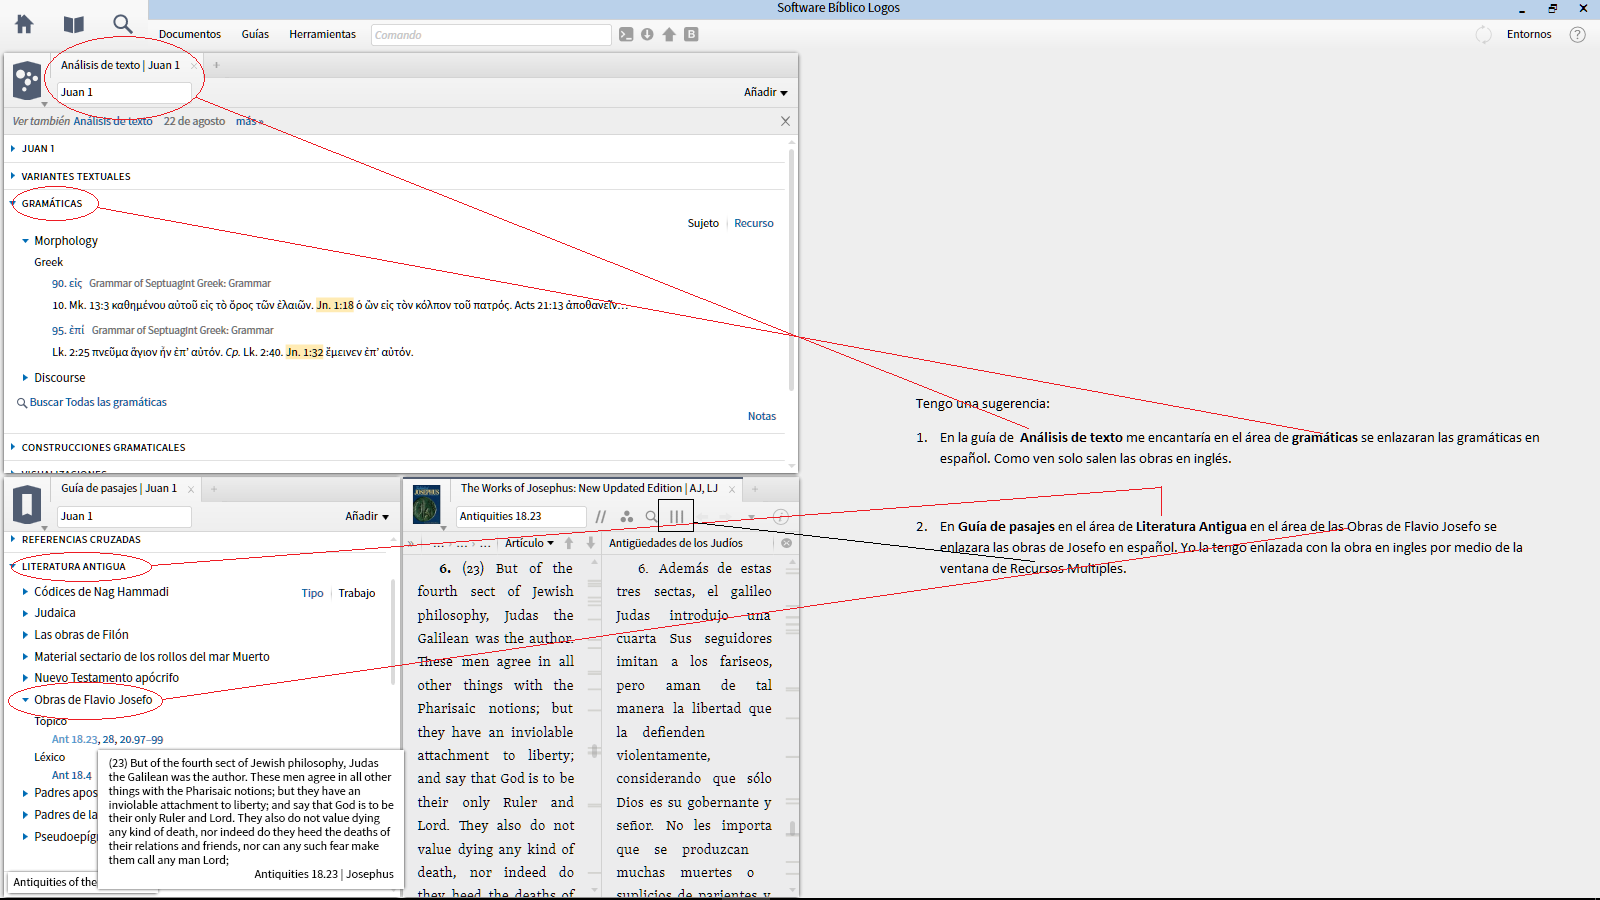Close the Guía de pasajes tab
1600x900 pixels.
coord(190,489)
